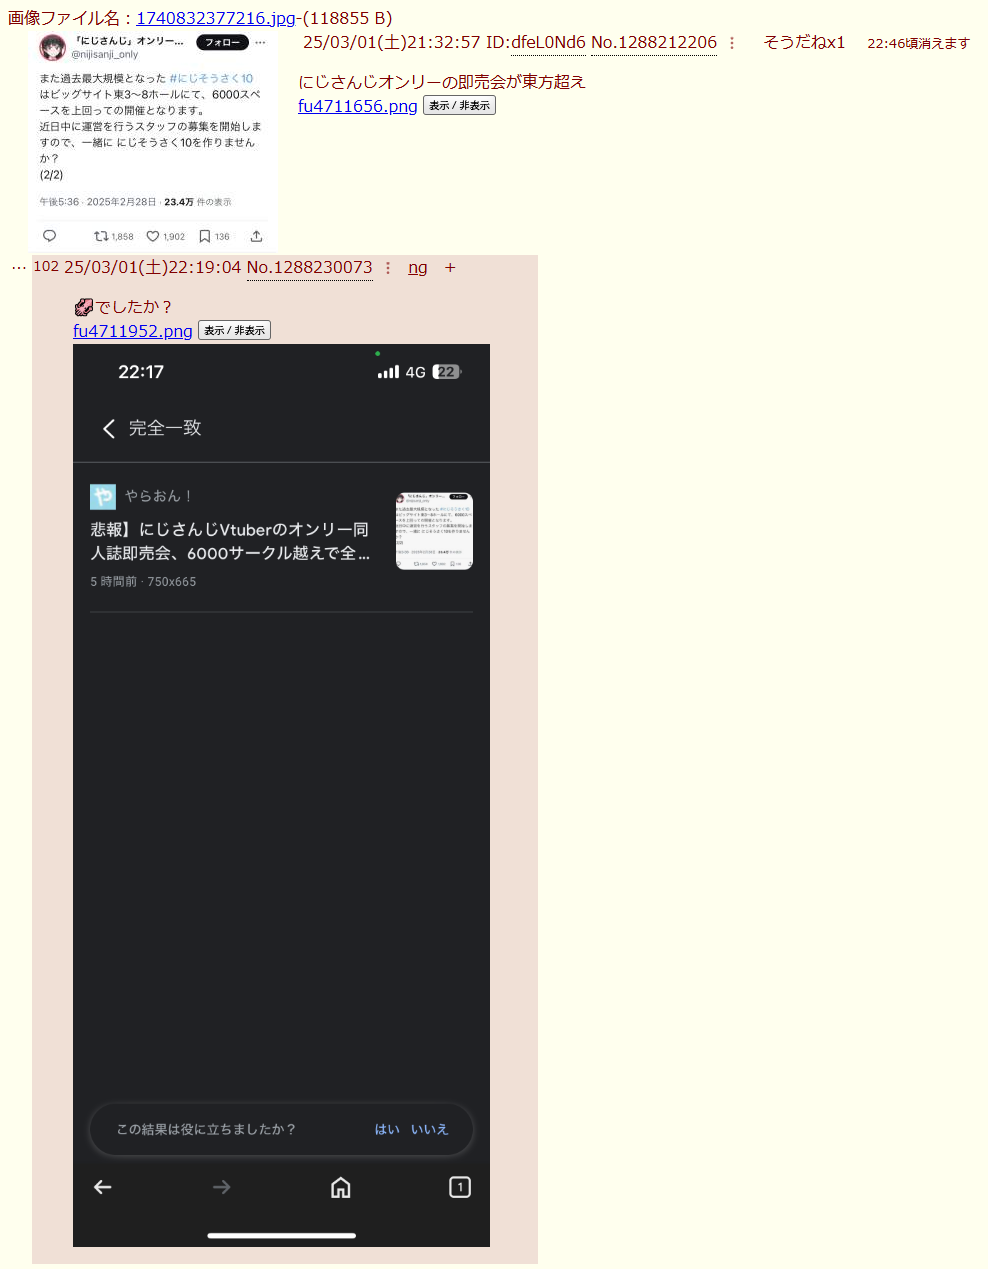
Task: Click the ng link on reply 102
Action: point(418,268)
